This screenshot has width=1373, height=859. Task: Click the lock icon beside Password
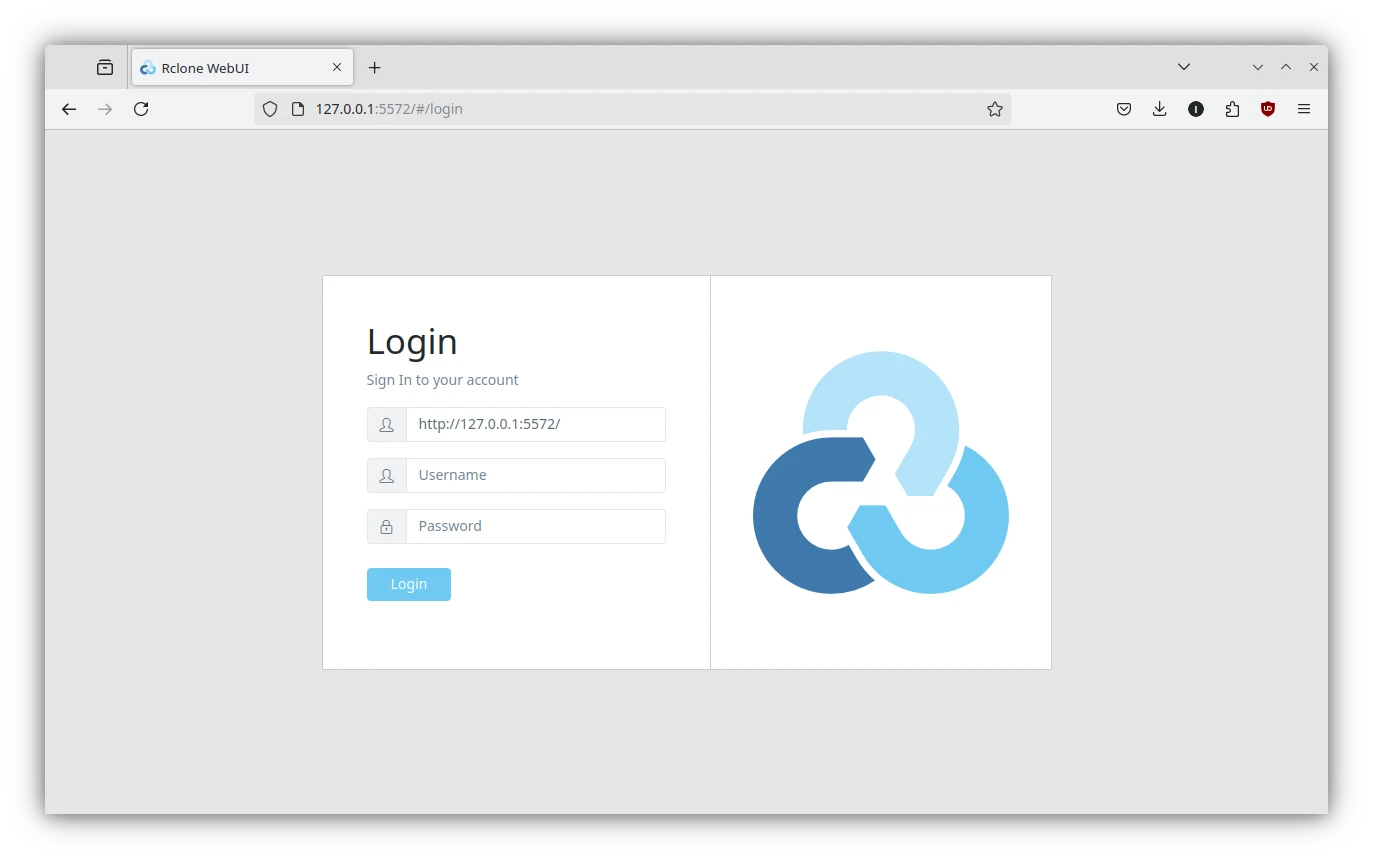pos(387,526)
